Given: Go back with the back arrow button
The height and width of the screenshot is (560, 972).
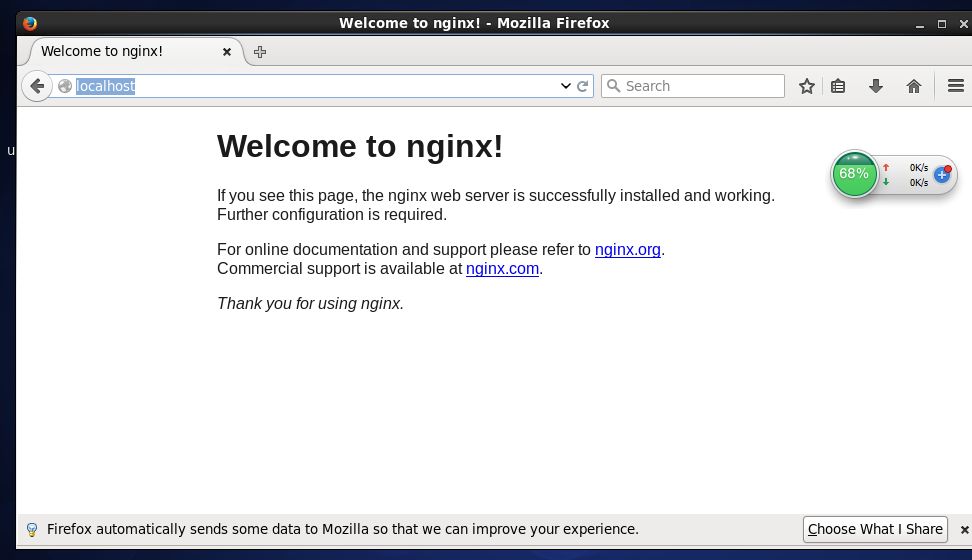Looking at the screenshot, I should pos(37,86).
